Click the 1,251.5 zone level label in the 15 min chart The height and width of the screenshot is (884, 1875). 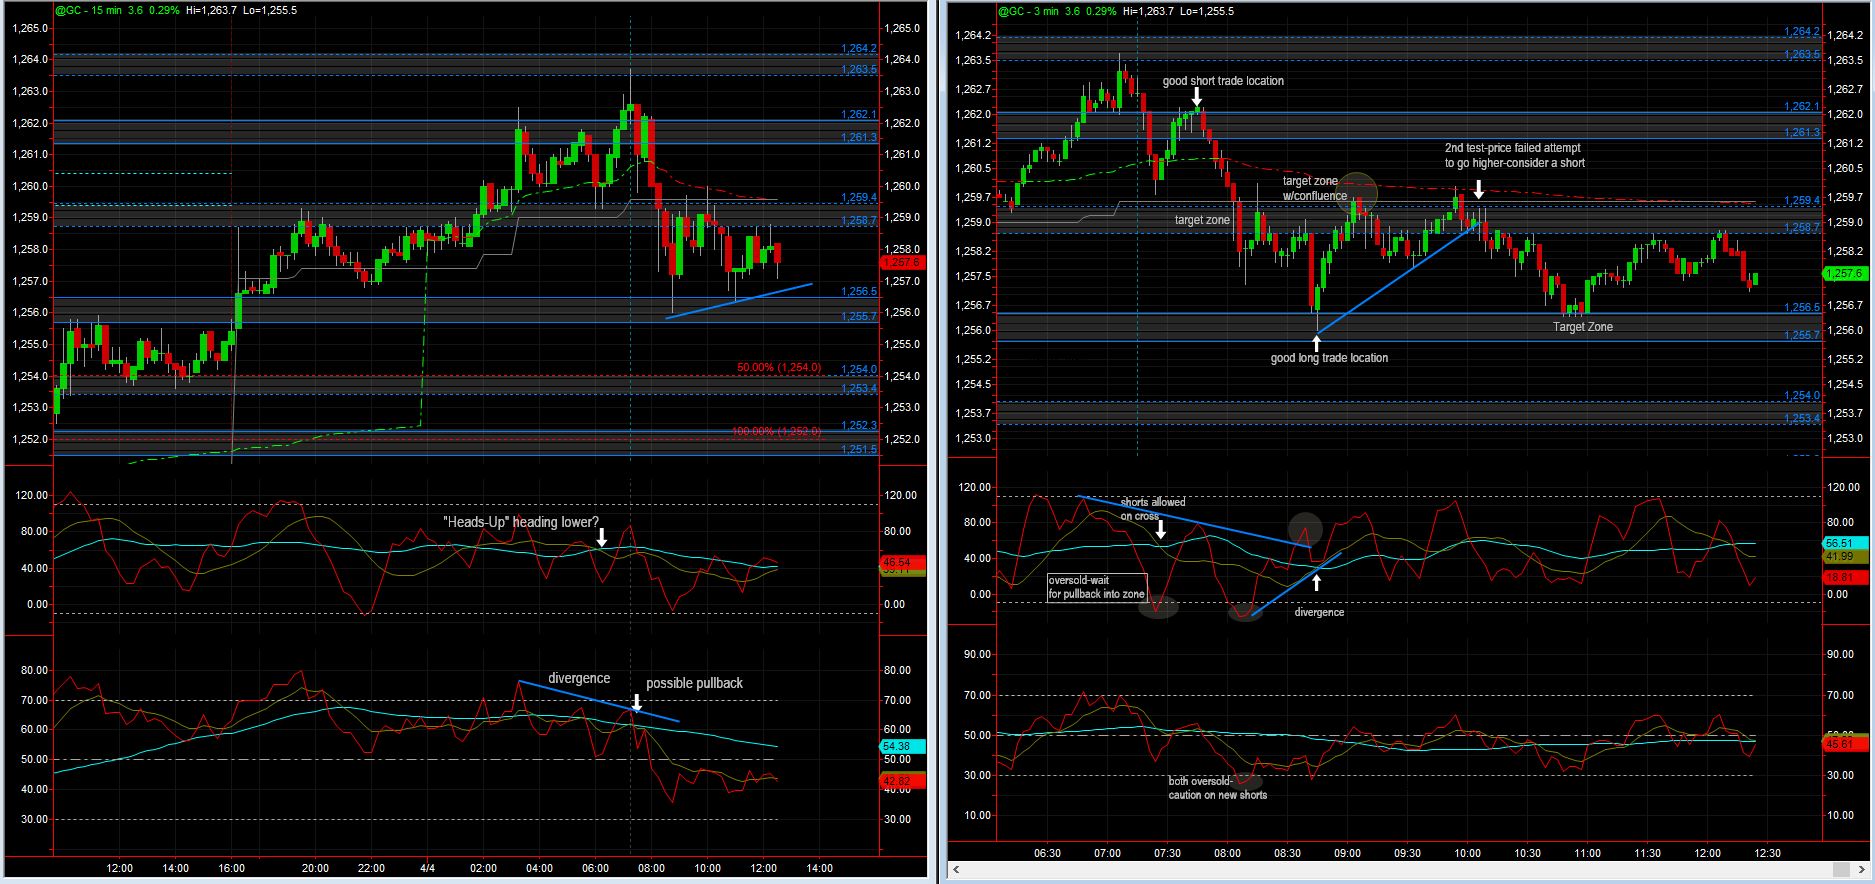click(x=859, y=450)
